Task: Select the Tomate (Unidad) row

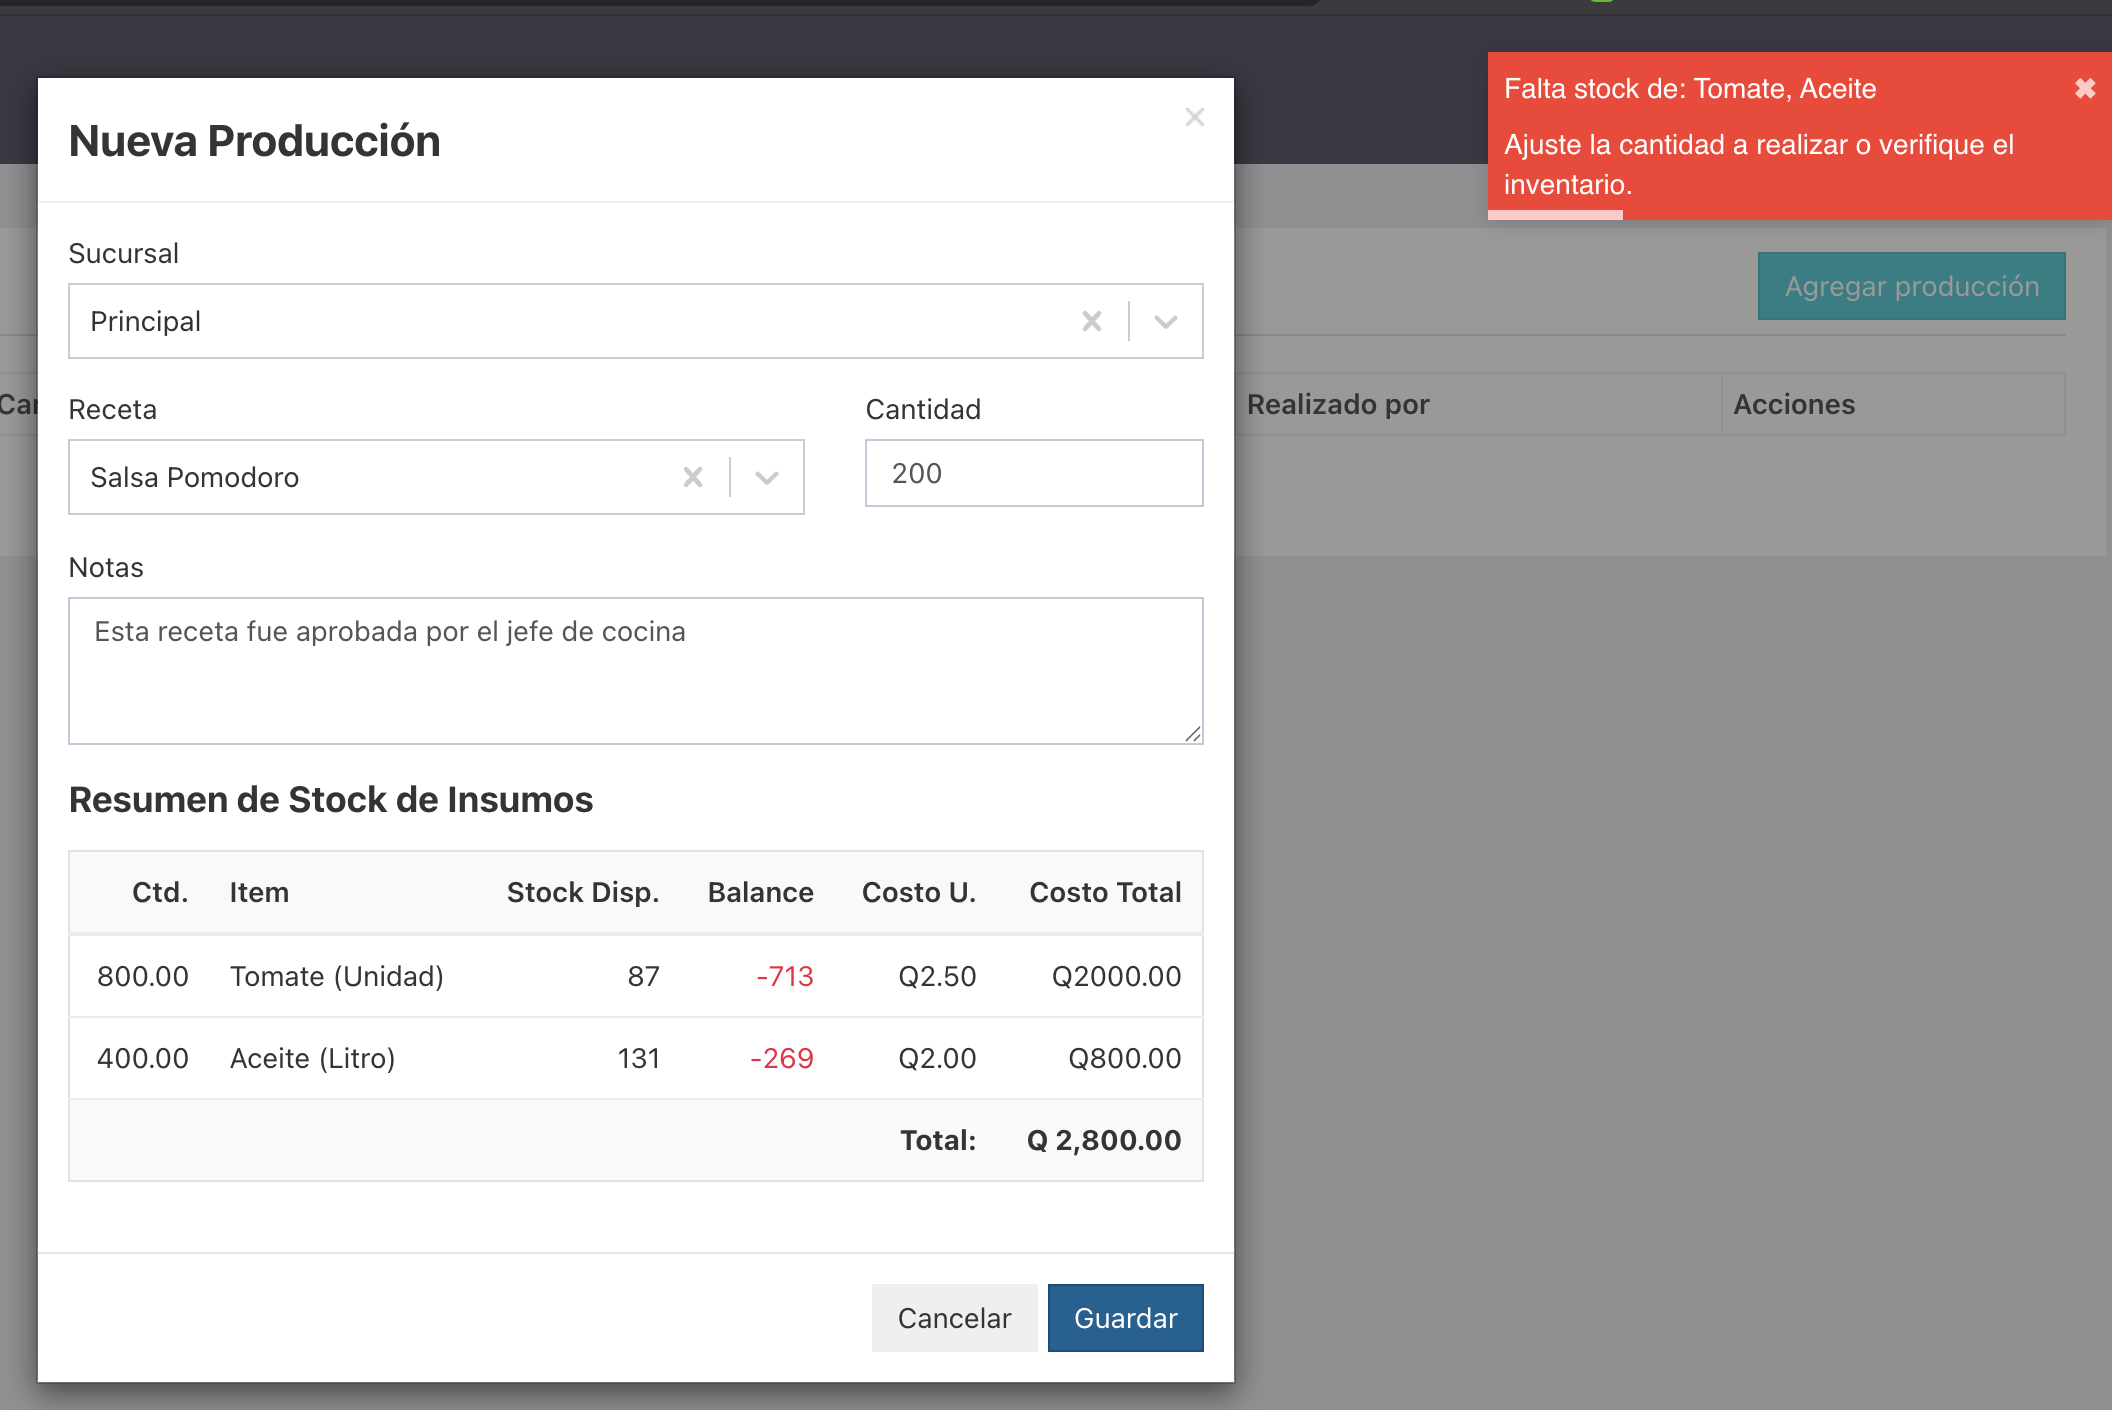Action: [x=636, y=976]
